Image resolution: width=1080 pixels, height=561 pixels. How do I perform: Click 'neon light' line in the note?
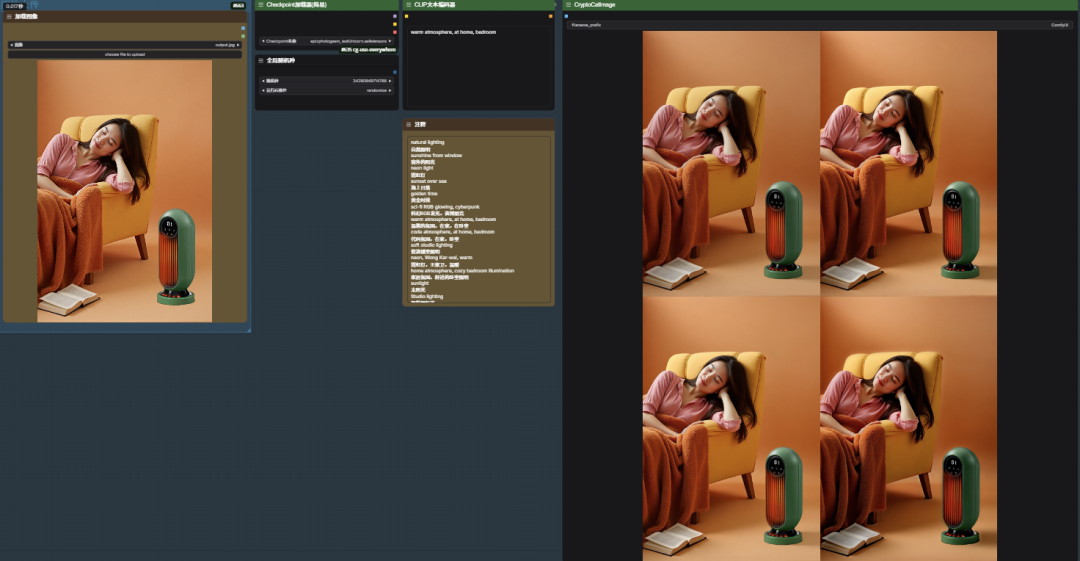click(x=422, y=168)
